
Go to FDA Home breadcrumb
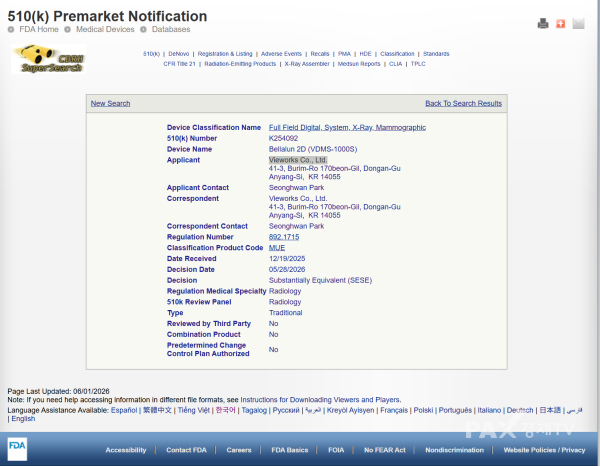39,29
